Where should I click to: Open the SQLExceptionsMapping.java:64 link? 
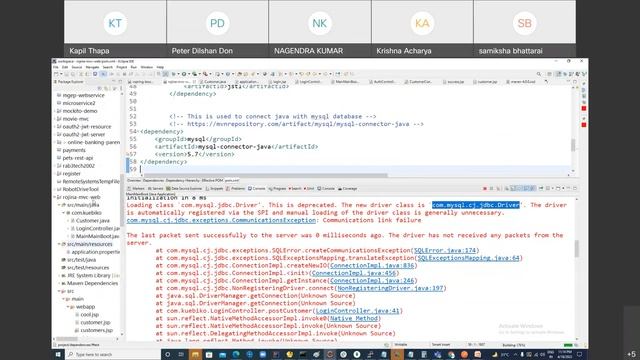[468, 258]
